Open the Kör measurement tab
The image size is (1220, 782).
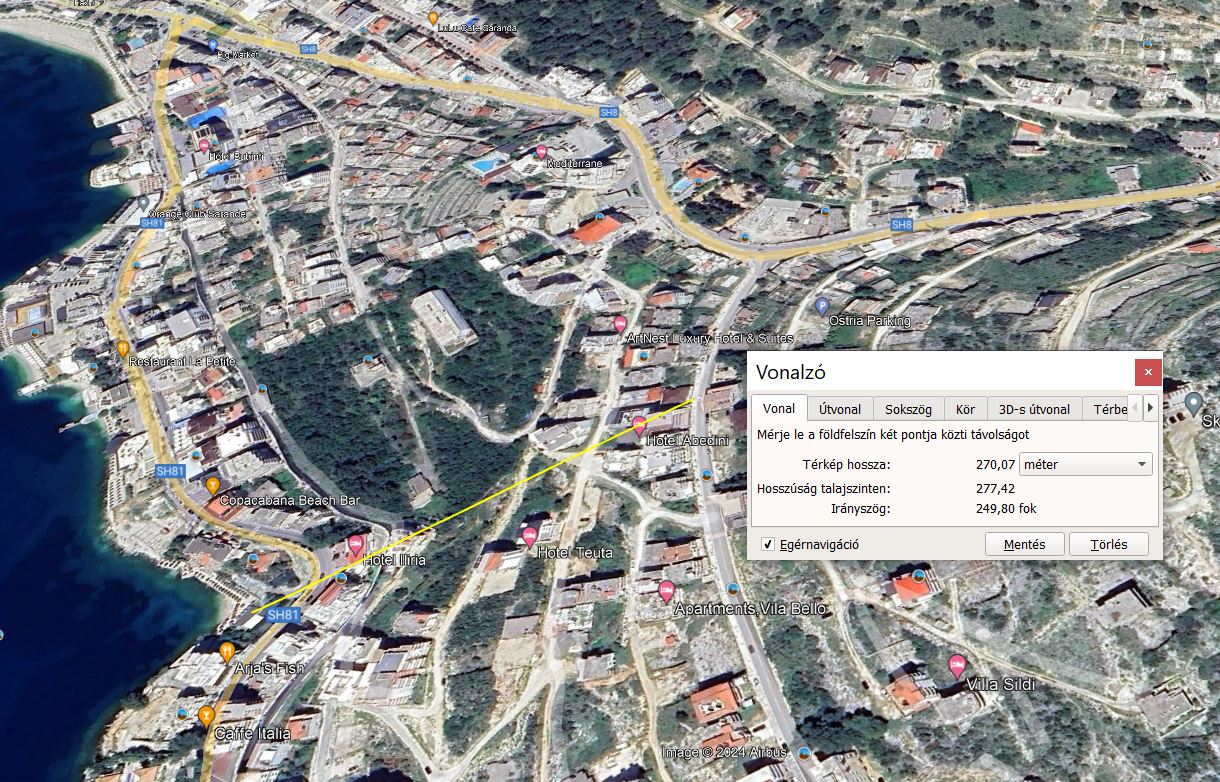[965, 409]
